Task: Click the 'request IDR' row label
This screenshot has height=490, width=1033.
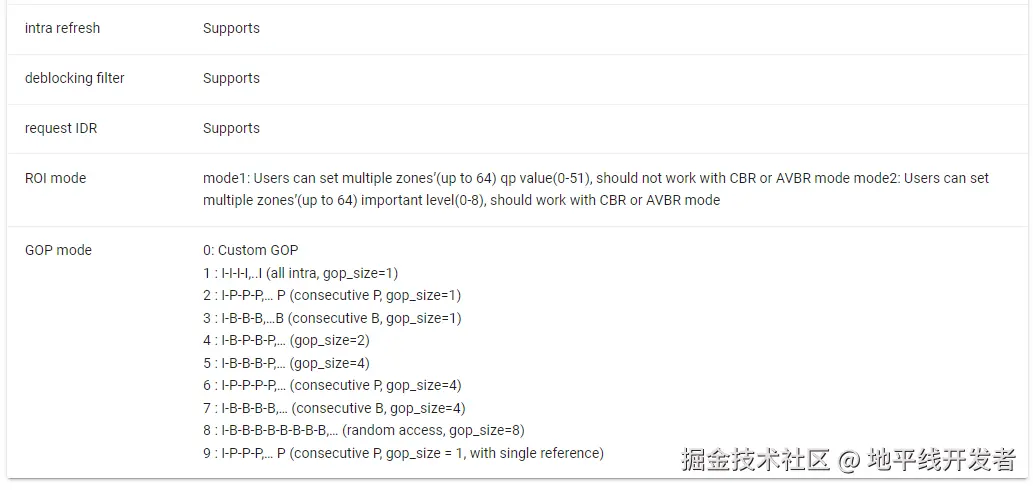Action: (x=60, y=128)
